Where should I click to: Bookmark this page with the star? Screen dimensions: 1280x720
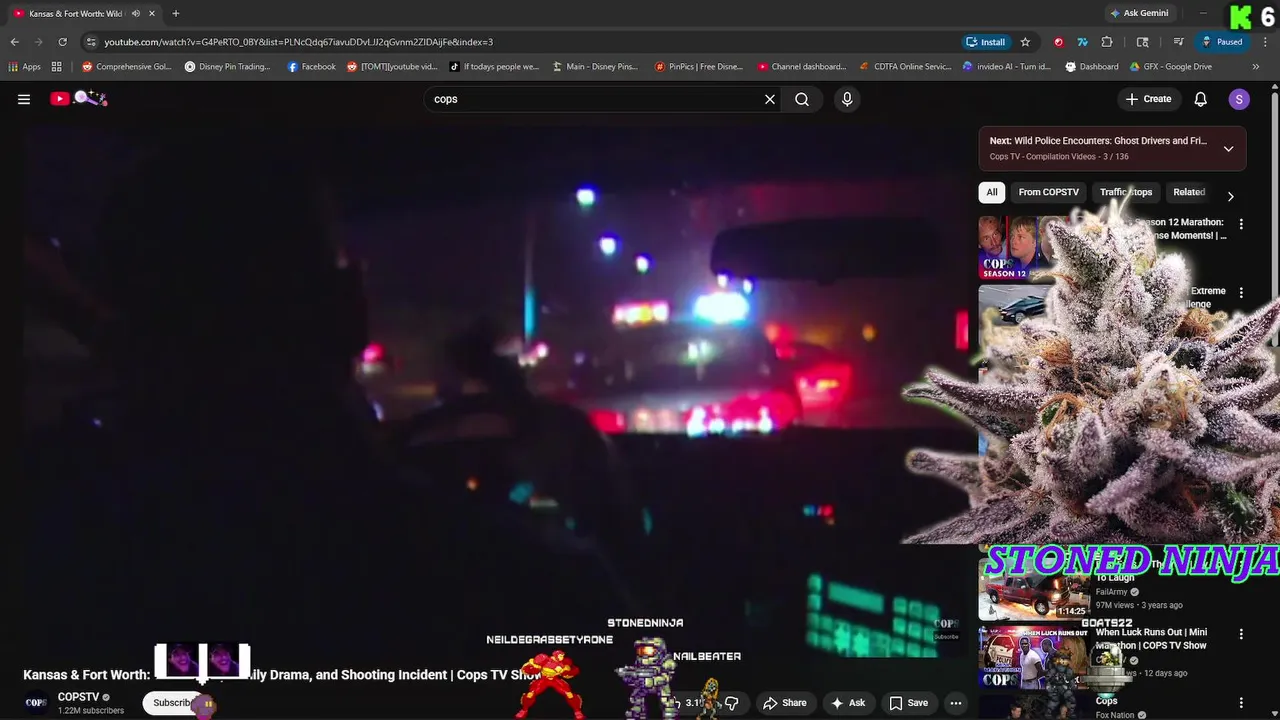coord(1025,42)
